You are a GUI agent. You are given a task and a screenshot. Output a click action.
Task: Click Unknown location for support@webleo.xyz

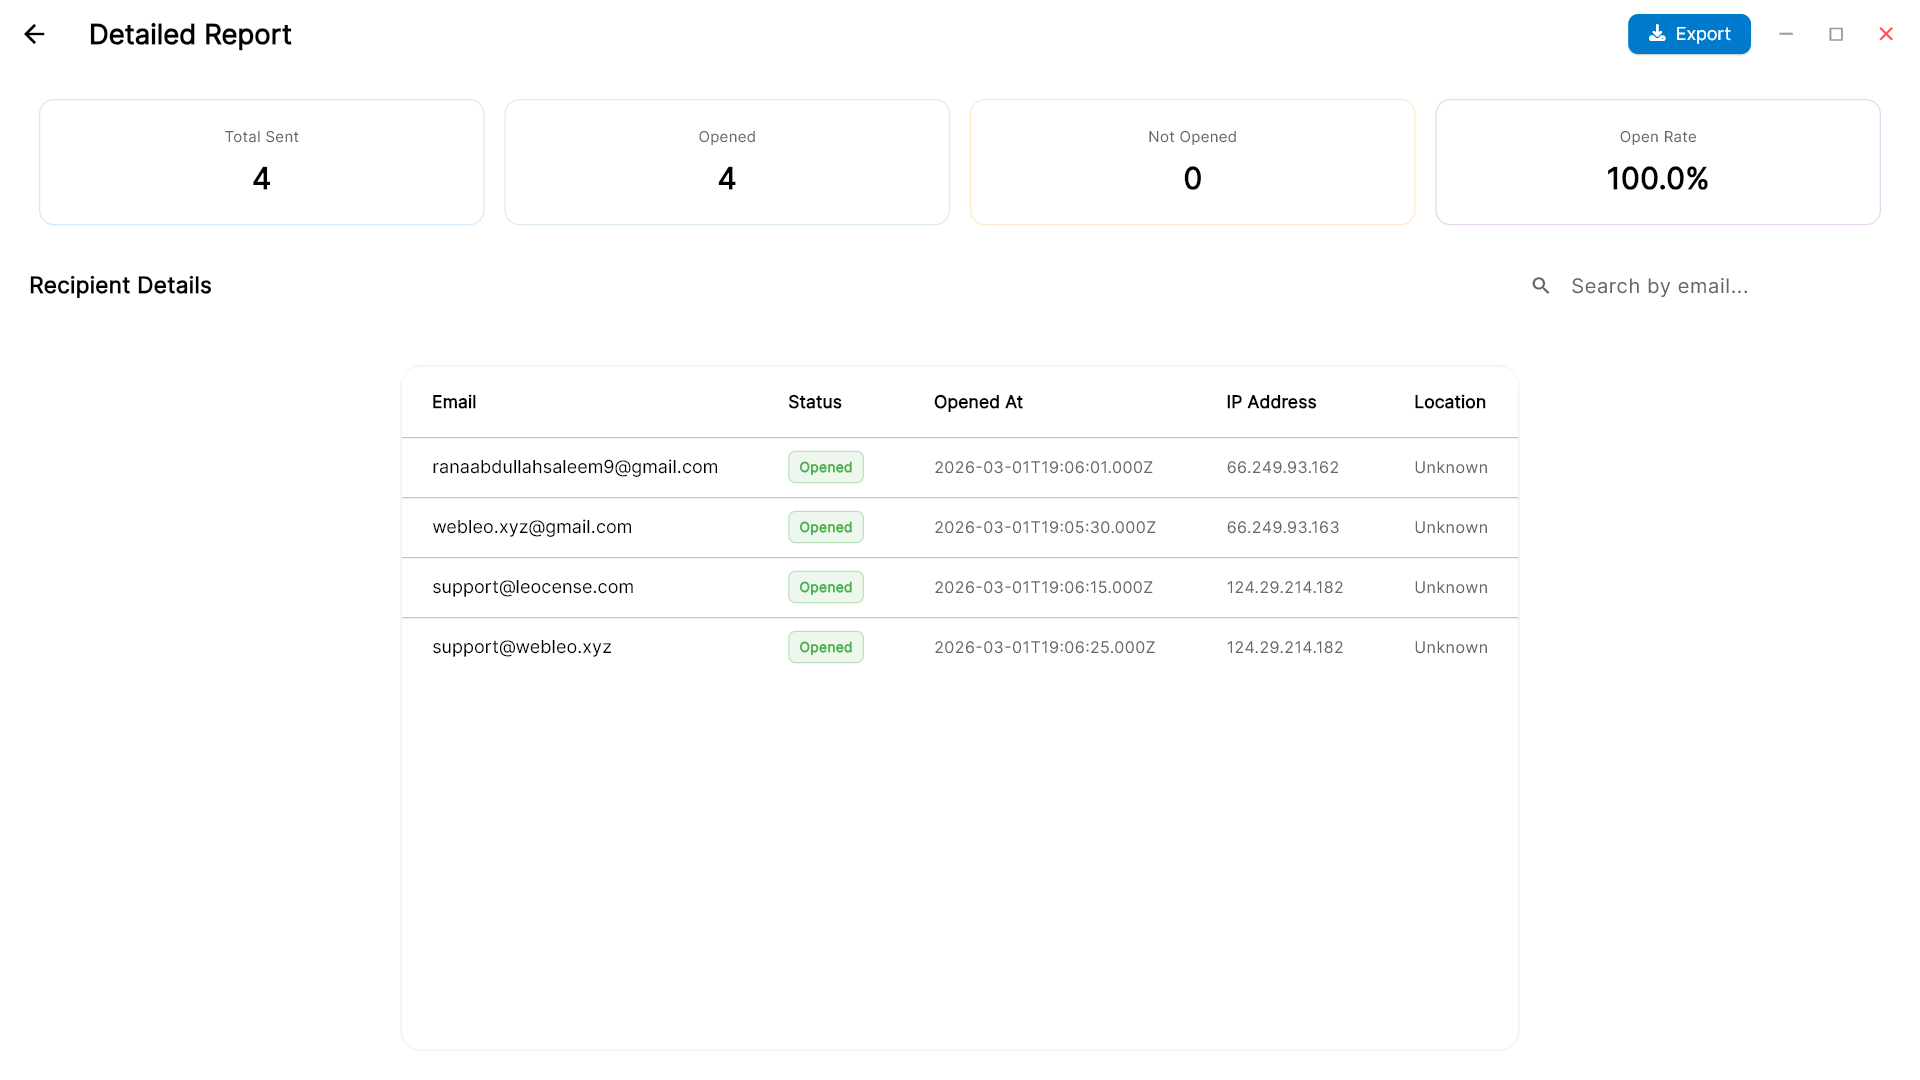tap(1451, 647)
